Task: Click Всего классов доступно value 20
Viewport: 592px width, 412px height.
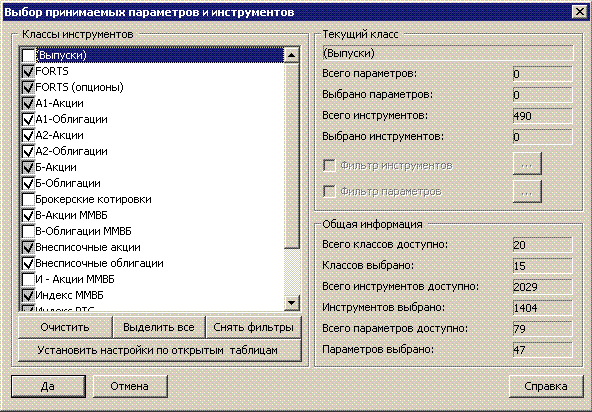Action: click(x=543, y=245)
